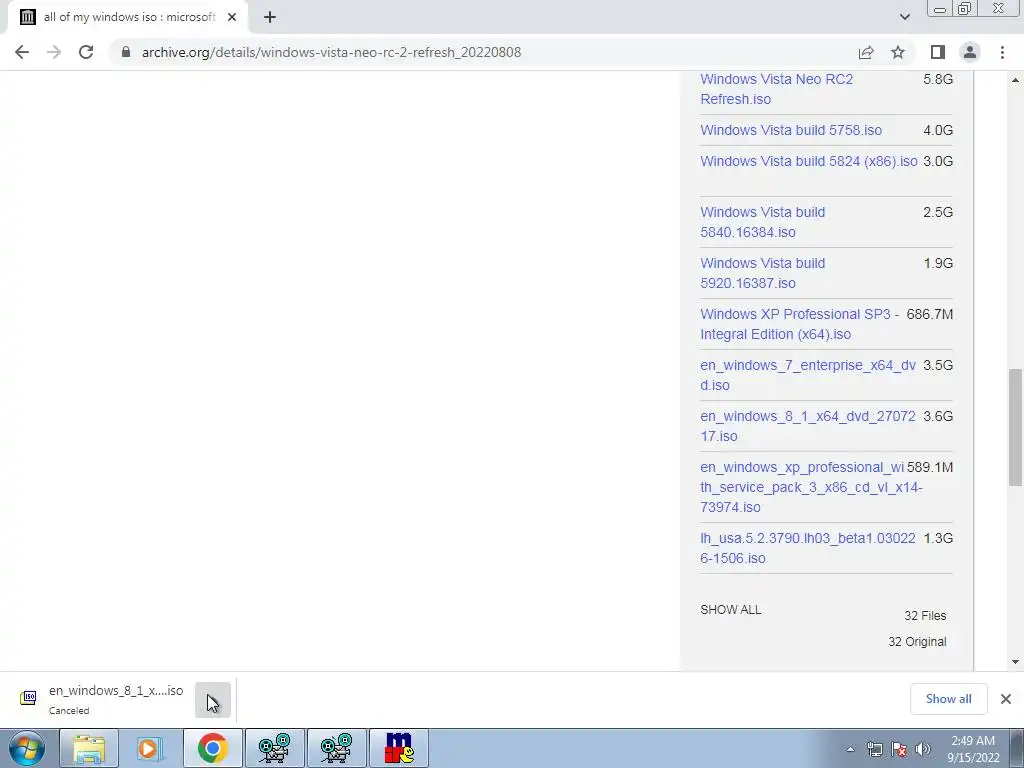Open Windows Vista build 5840.16384.iso
This screenshot has height=768, width=1024.
point(762,222)
